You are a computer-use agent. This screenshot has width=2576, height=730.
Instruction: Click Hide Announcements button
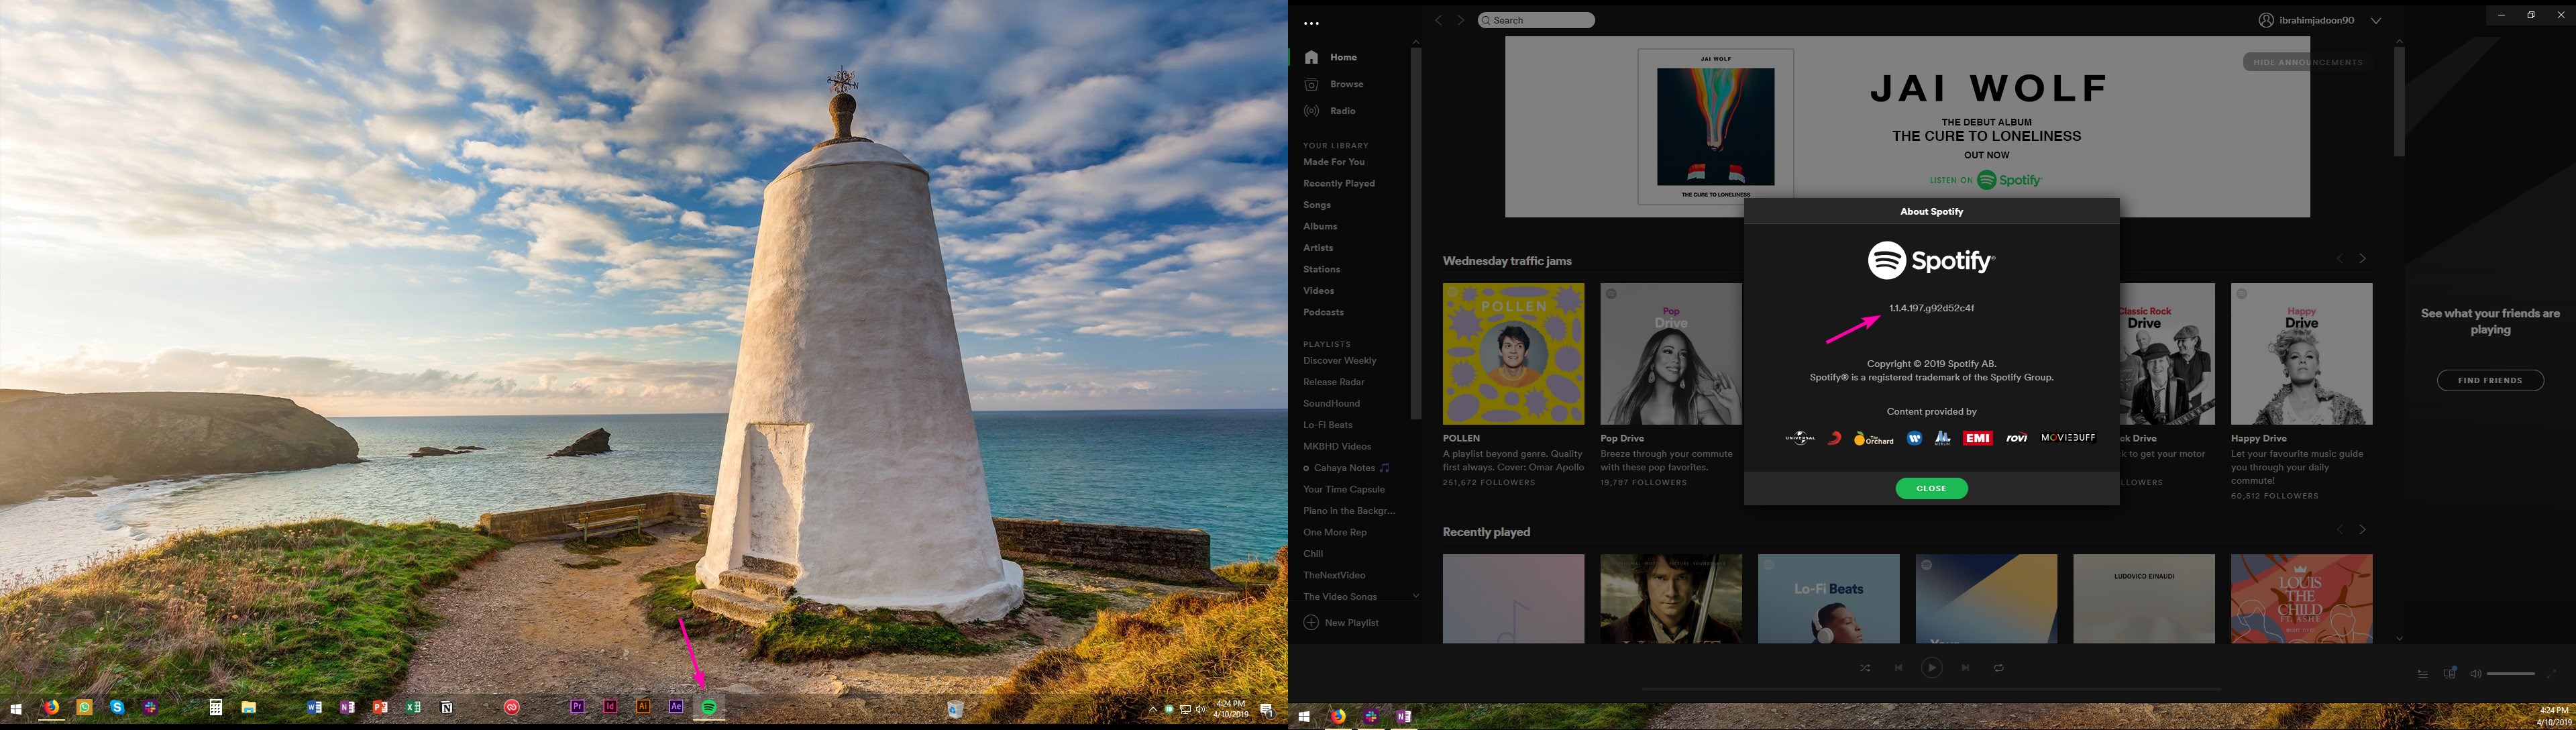(x=2307, y=62)
